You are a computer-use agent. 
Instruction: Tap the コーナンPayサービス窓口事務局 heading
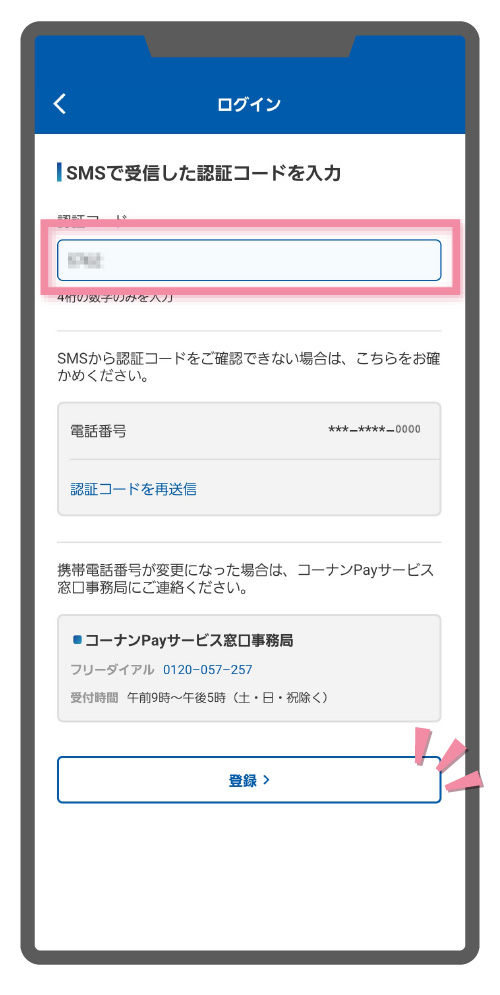pyautogui.click(x=188, y=641)
